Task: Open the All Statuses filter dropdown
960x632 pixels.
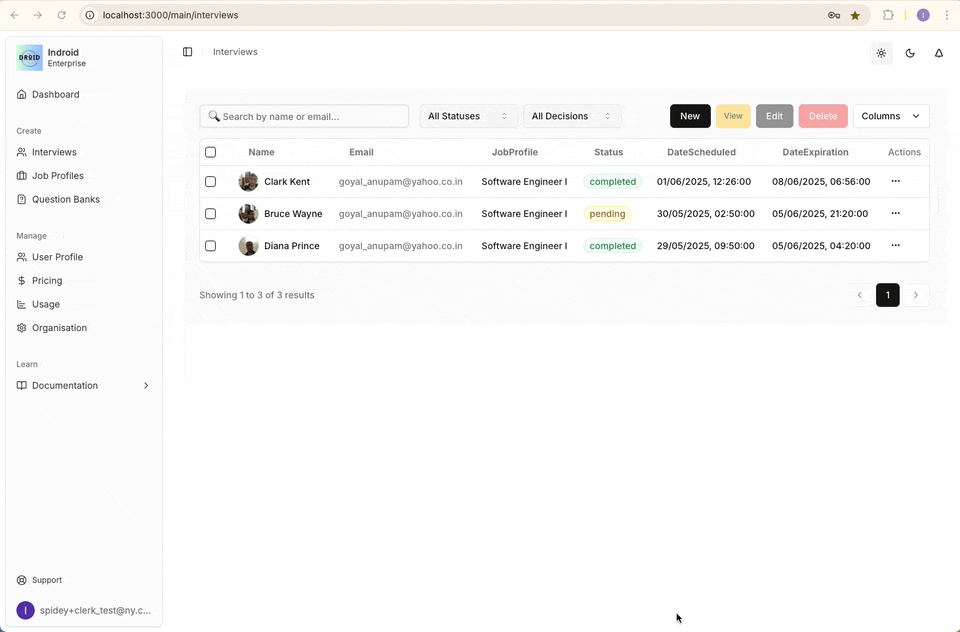Action: click(468, 116)
